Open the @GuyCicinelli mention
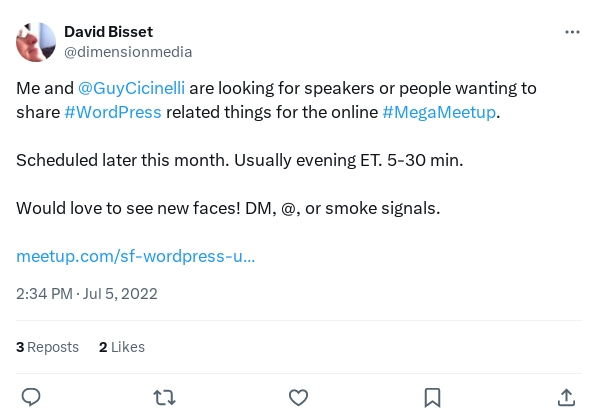Viewport: 598px width, 411px height. (x=132, y=88)
